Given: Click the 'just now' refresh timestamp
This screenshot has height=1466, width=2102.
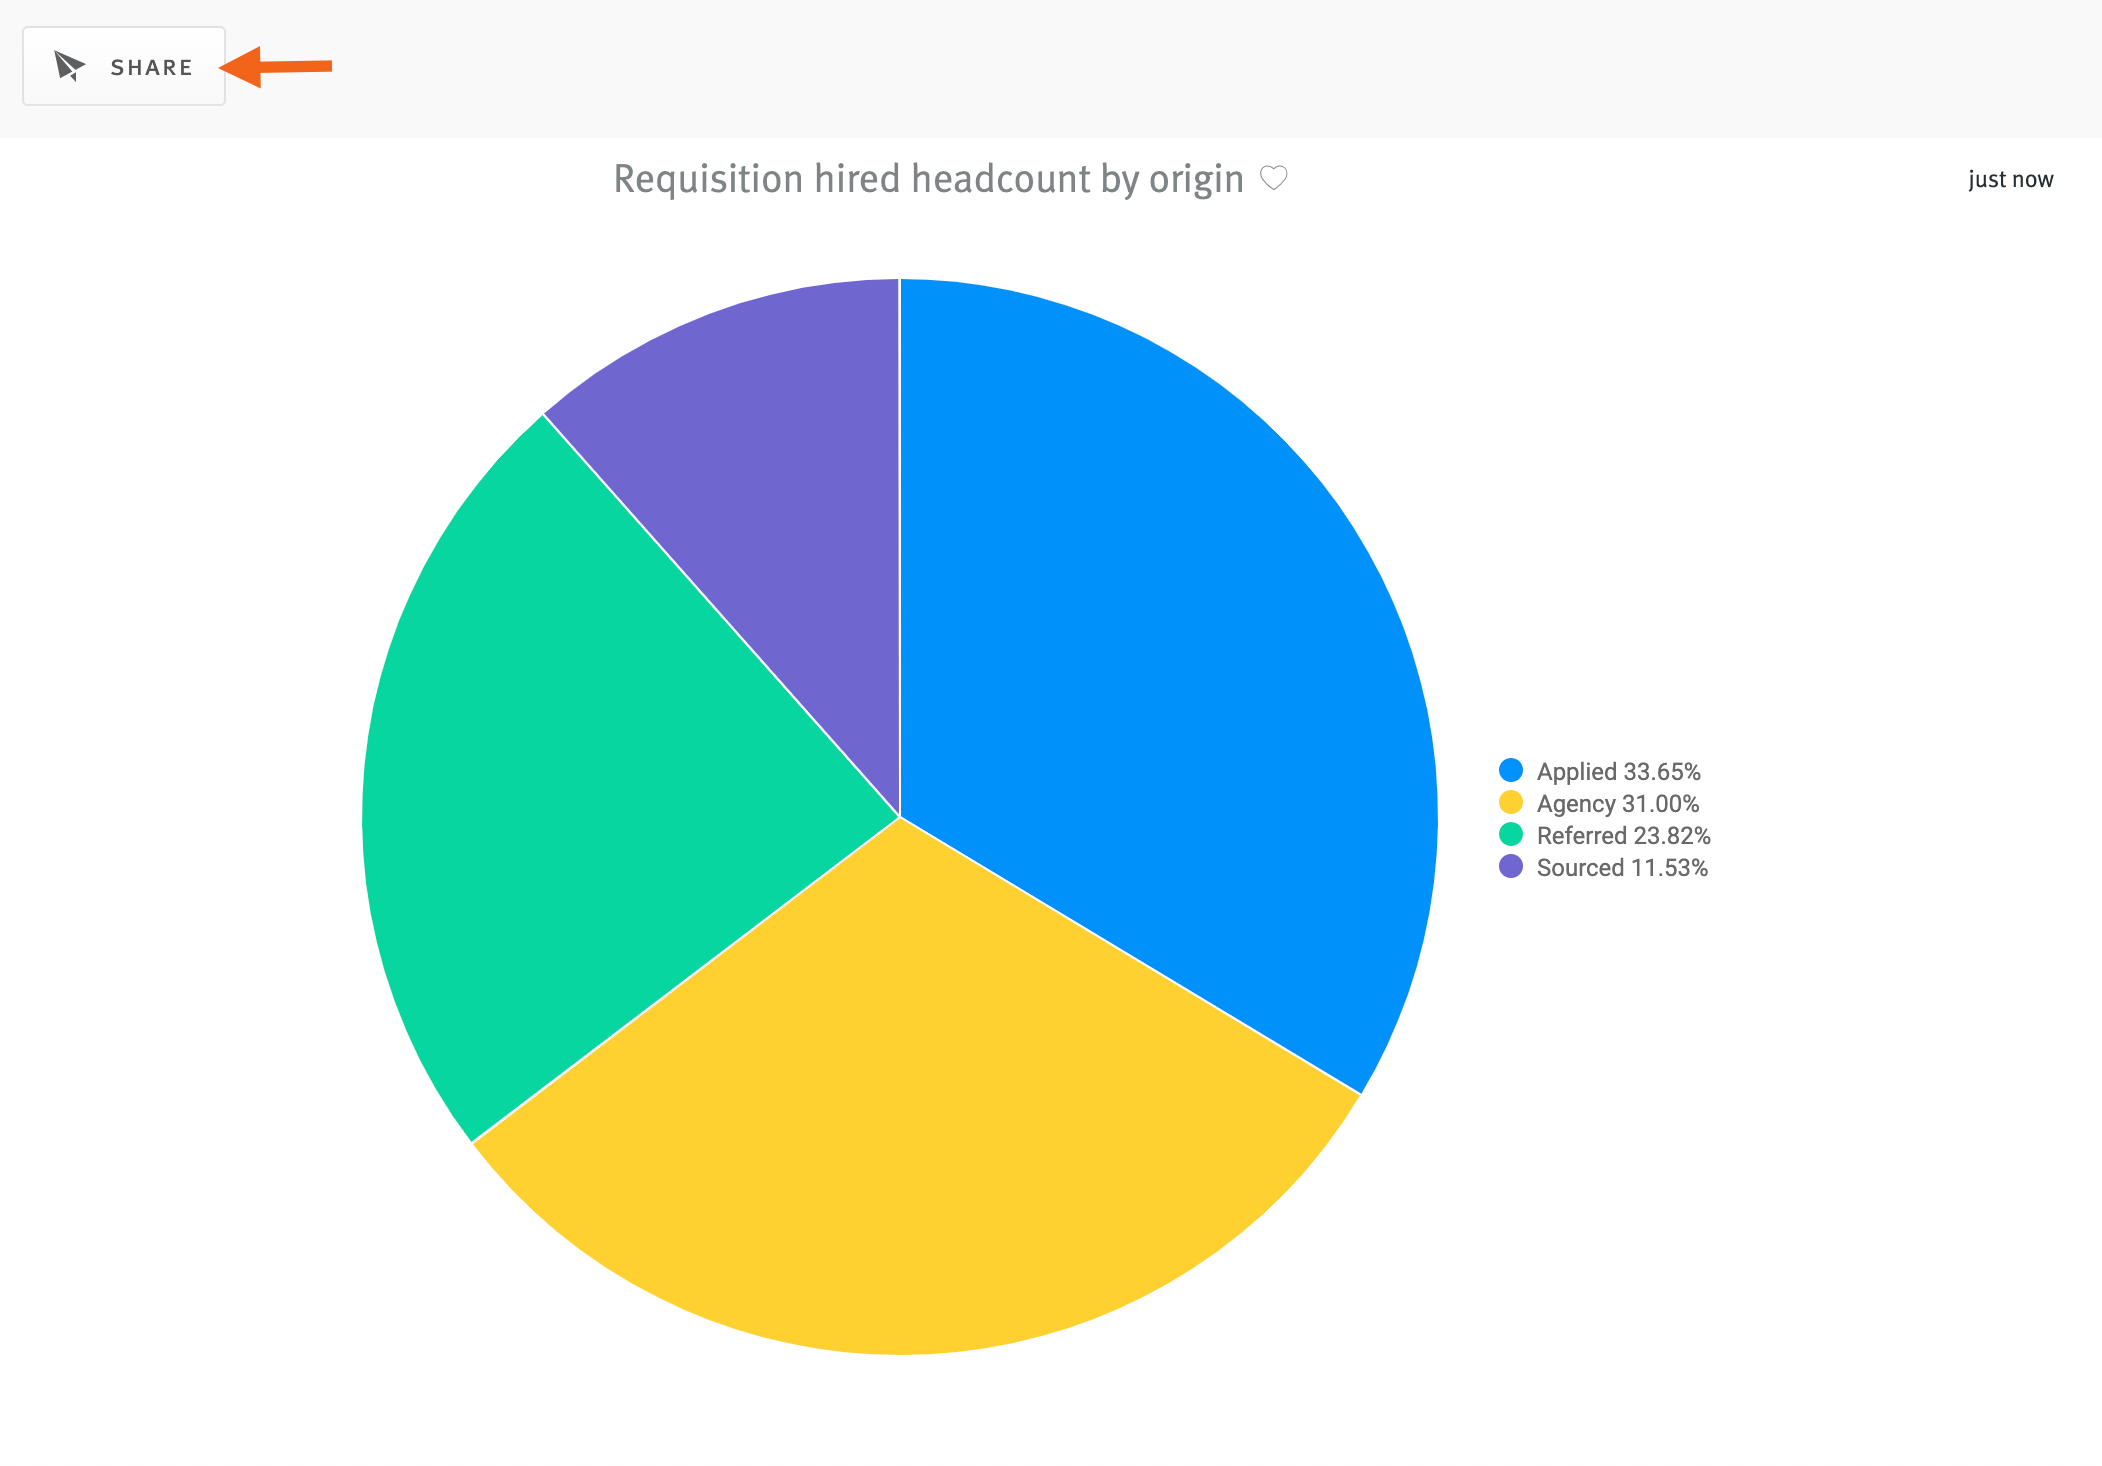Looking at the screenshot, I should click(x=2010, y=179).
